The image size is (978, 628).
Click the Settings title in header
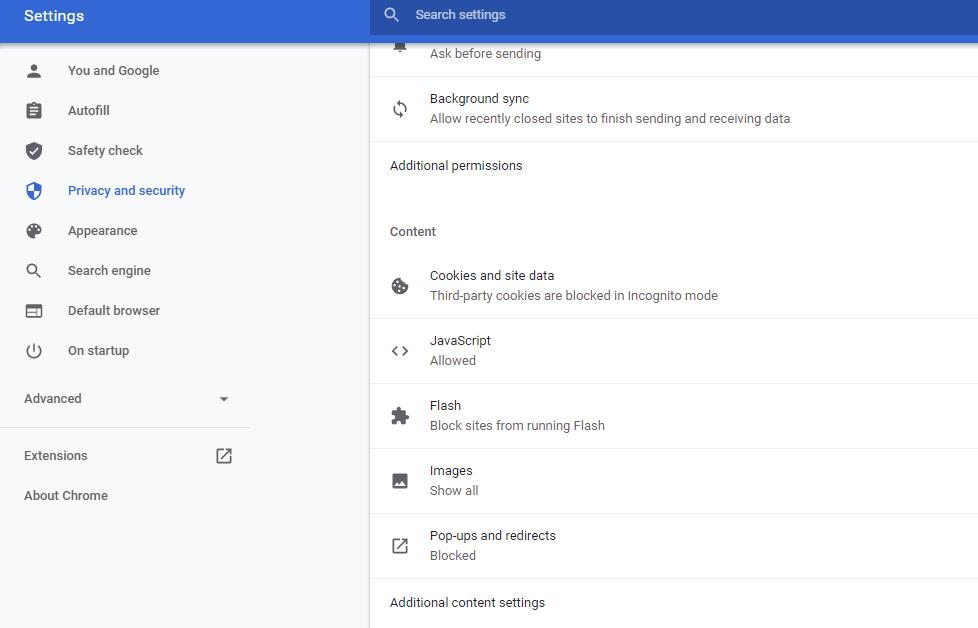tap(54, 16)
